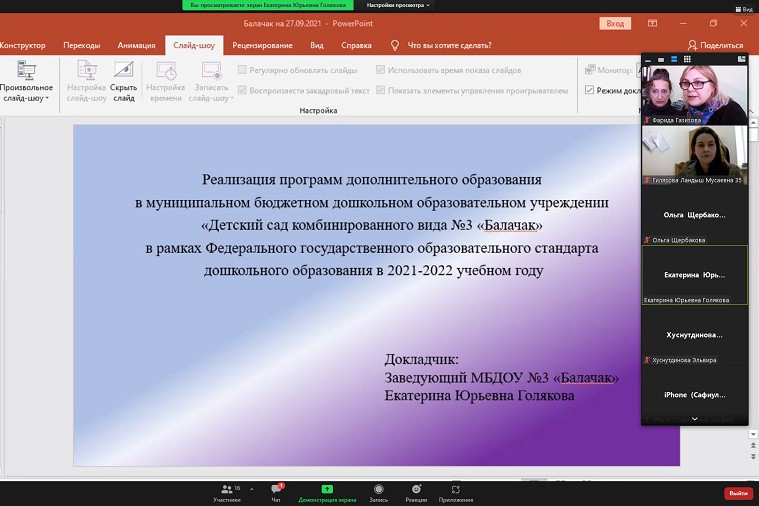Click the video panel dock layout icon
This screenshot has height=506, width=759.
click(741, 59)
